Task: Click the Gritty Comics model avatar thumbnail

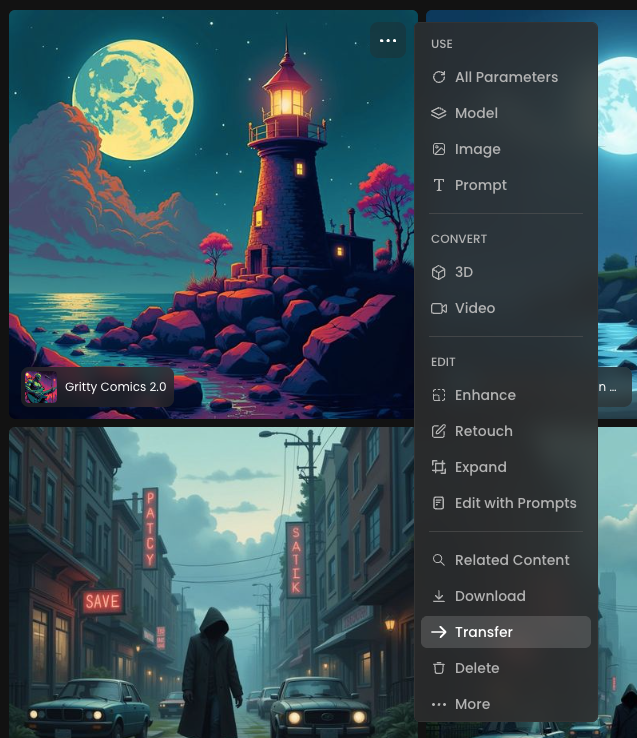Action: [41, 387]
